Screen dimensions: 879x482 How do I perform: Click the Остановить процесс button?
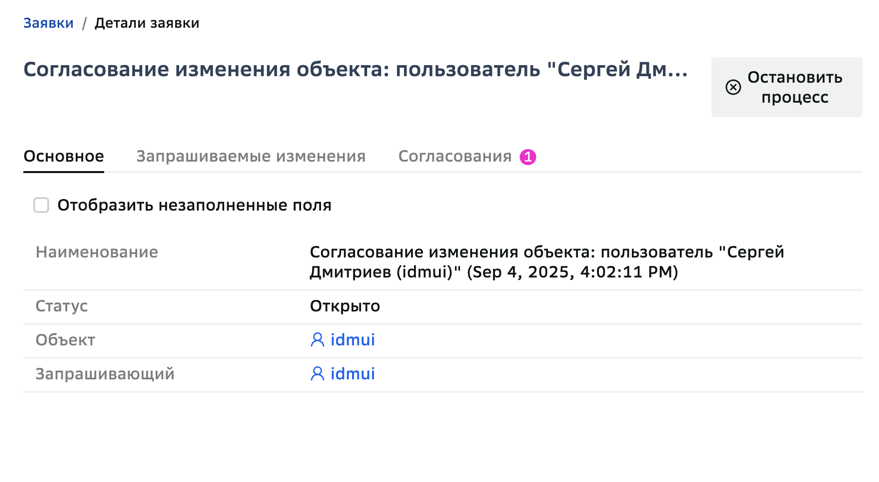pyautogui.click(x=787, y=87)
